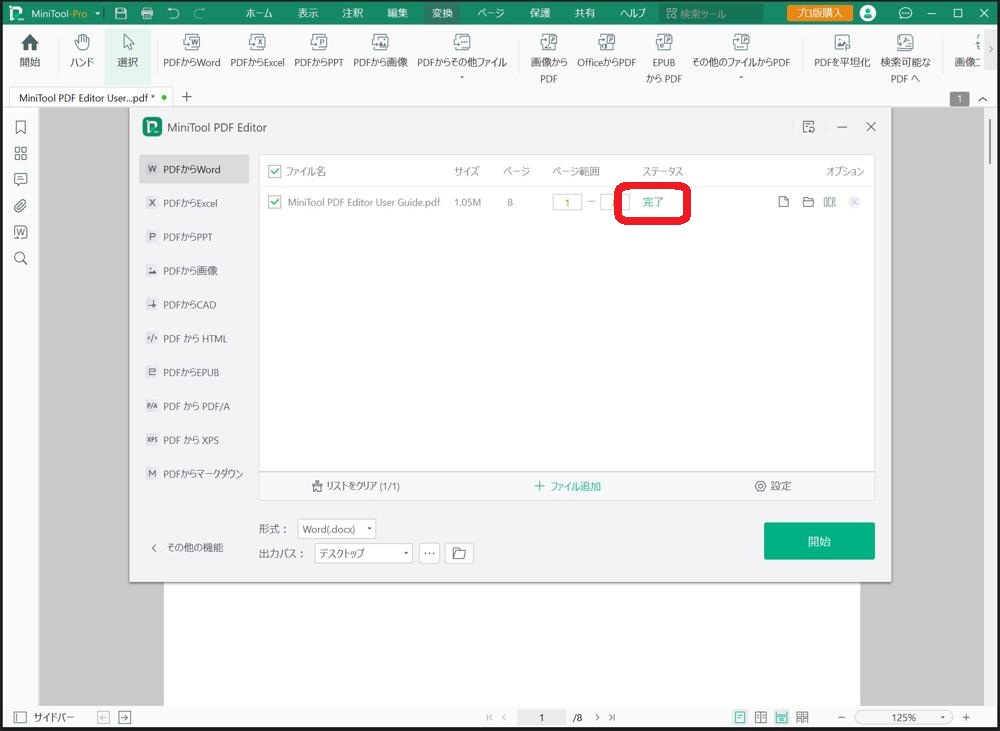Toggle the サイドバー sidebar button
1000x731 pixels.
(x=44, y=718)
